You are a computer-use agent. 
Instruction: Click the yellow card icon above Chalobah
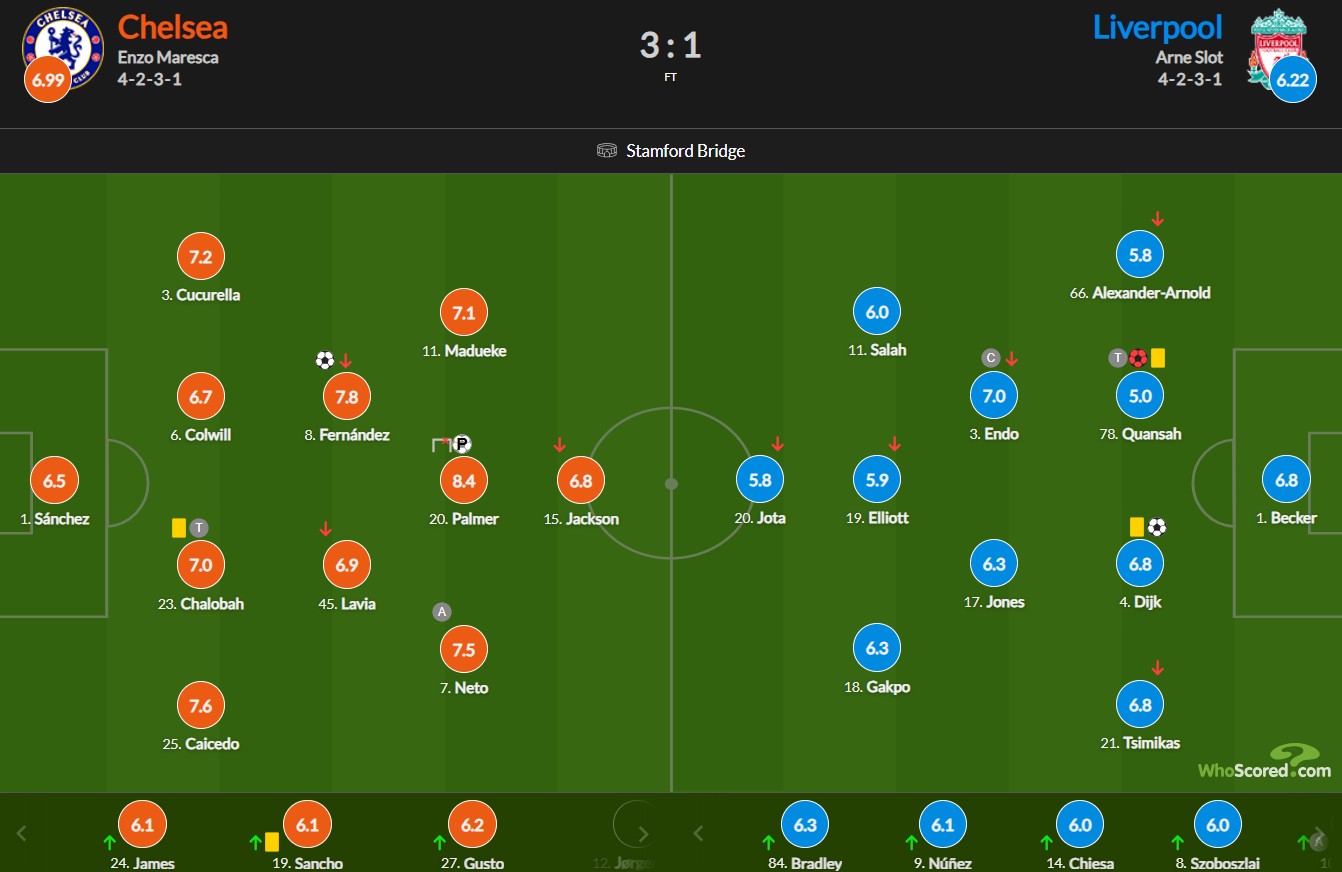pyautogui.click(x=179, y=527)
